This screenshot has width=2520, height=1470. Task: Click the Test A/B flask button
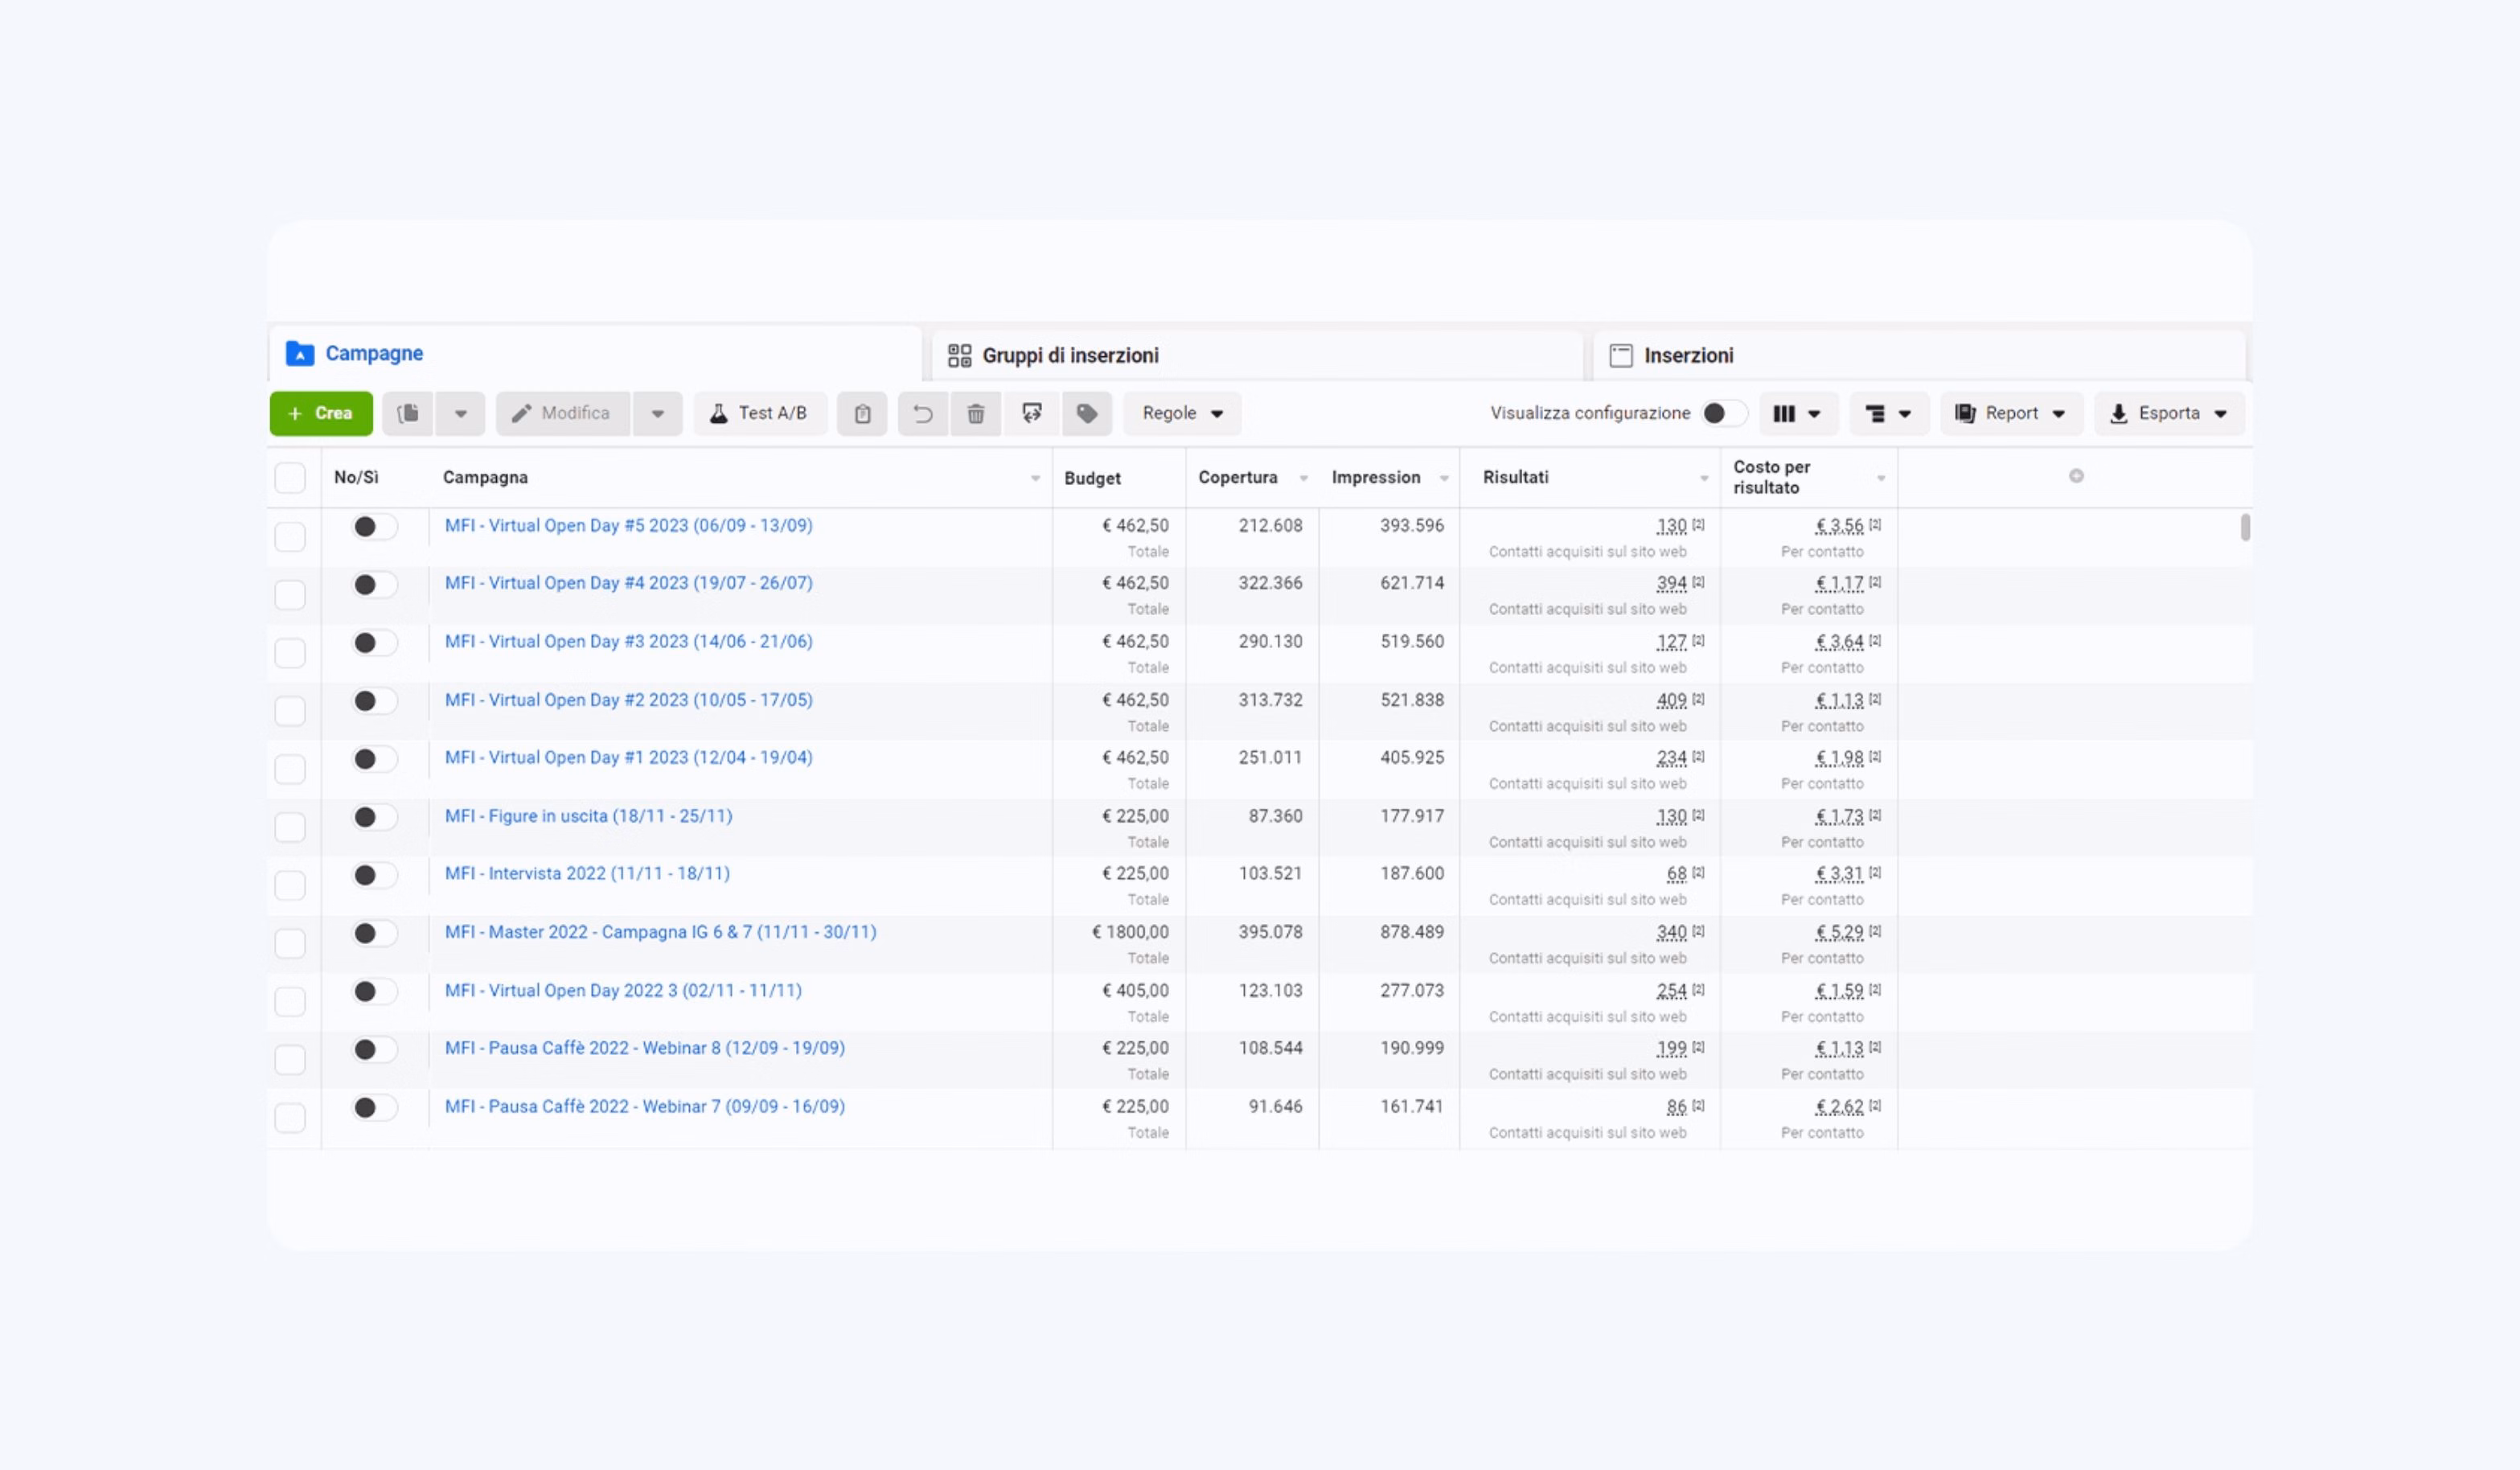point(759,413)
